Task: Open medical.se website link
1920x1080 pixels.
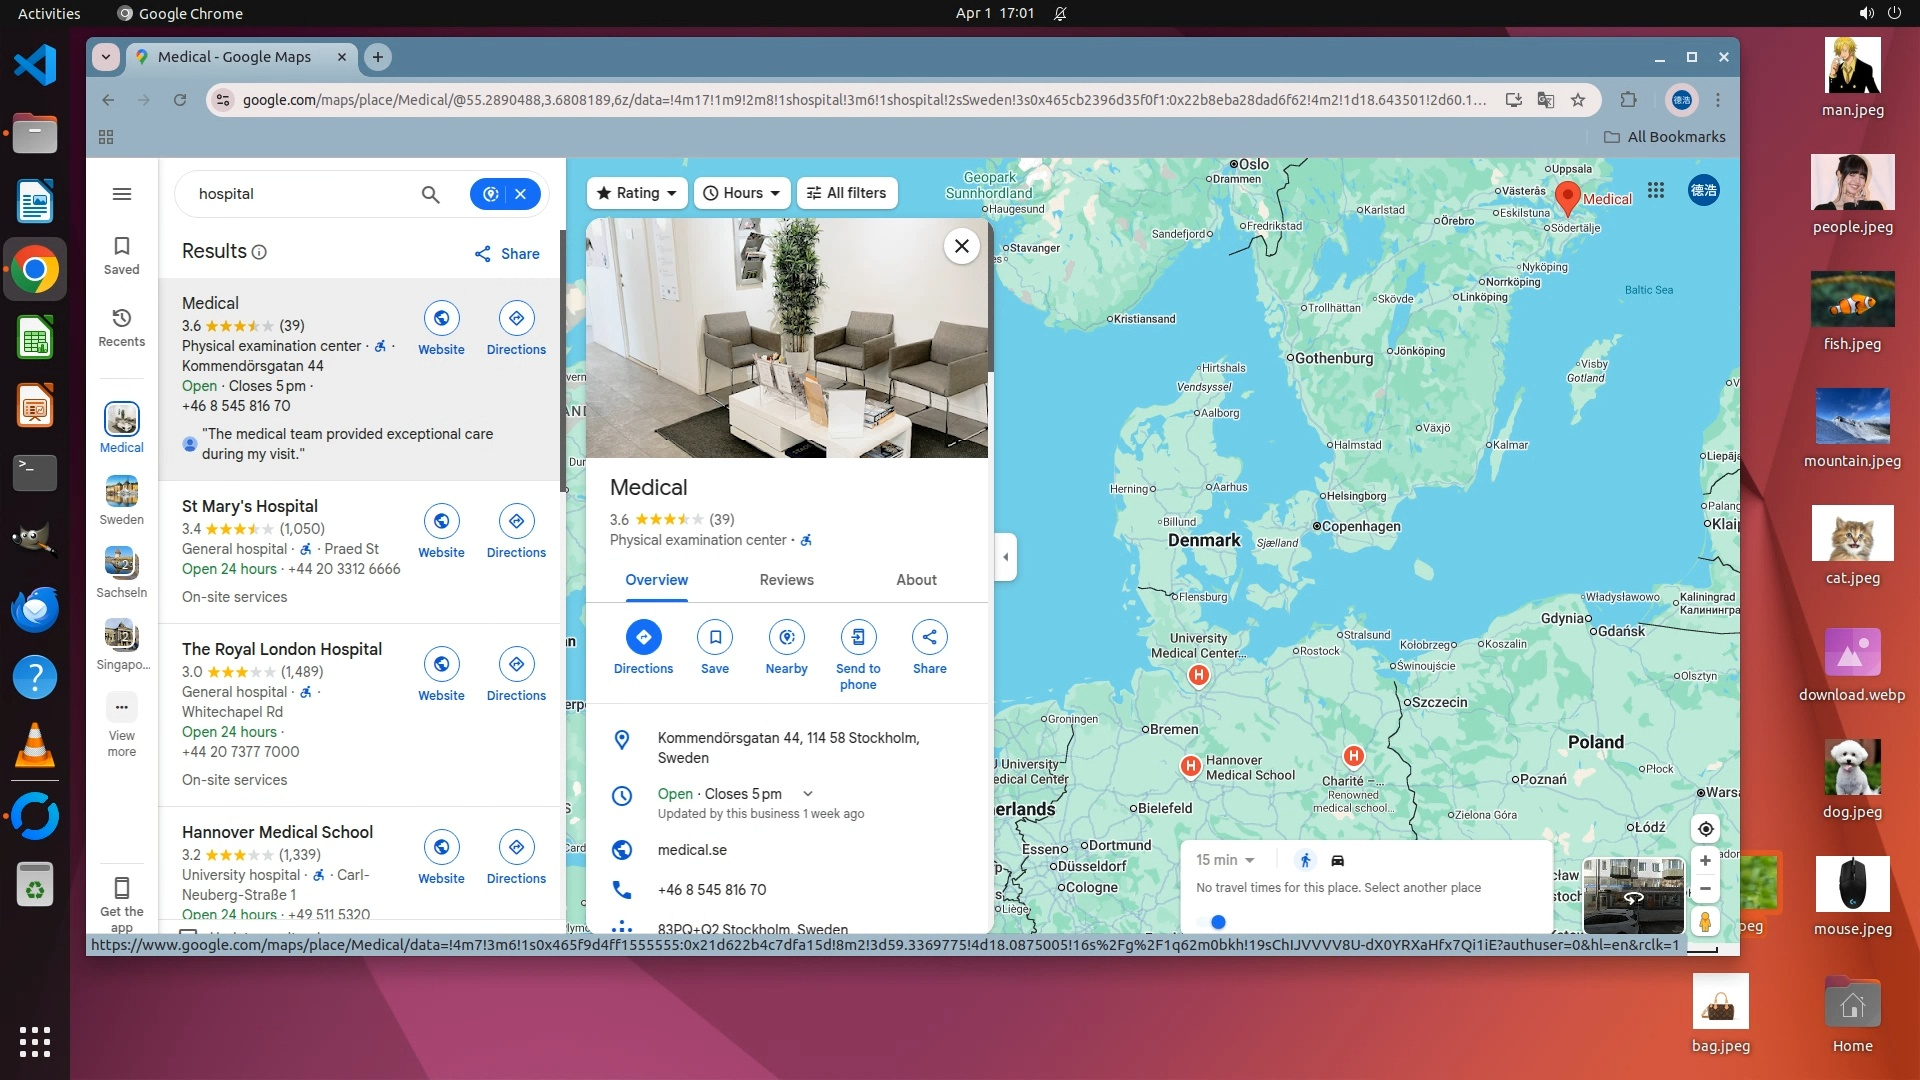Action: click(x=692, y=850)
